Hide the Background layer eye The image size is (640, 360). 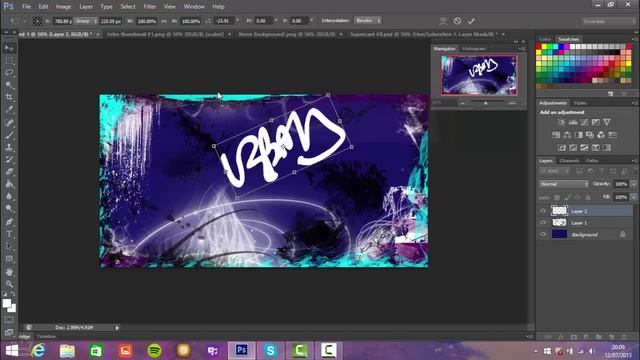coord(543,235)
